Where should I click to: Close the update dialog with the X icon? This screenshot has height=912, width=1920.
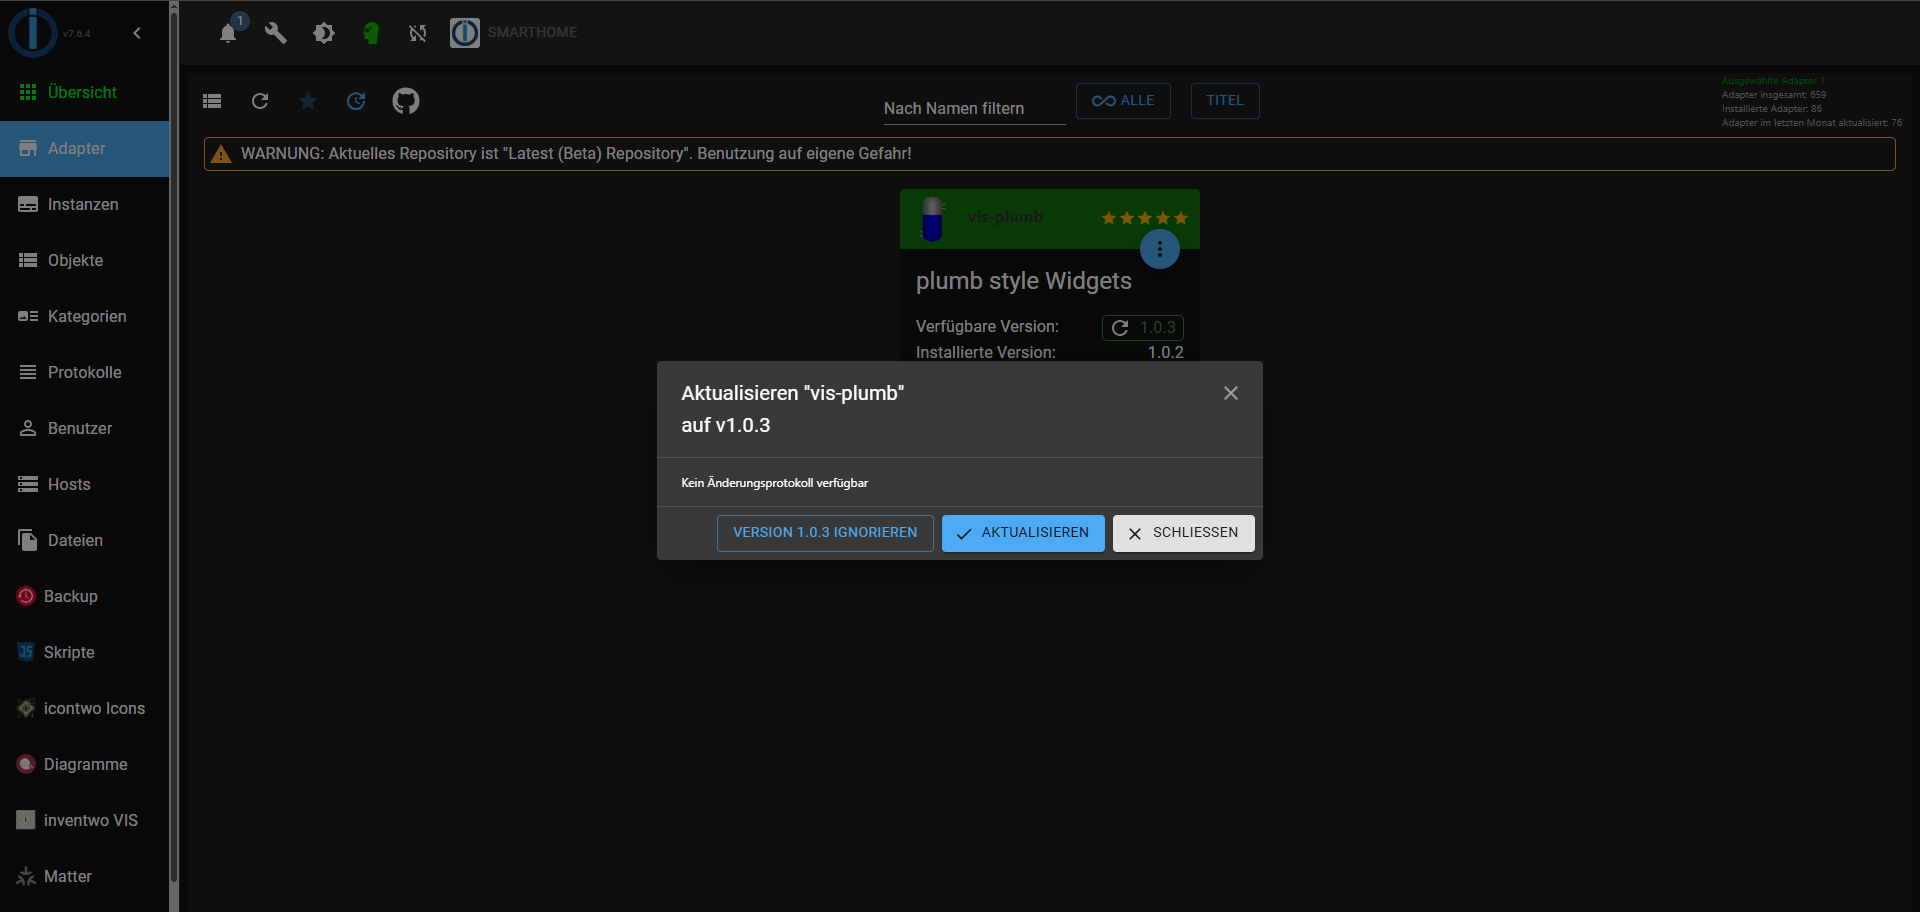coord(1231,393)
